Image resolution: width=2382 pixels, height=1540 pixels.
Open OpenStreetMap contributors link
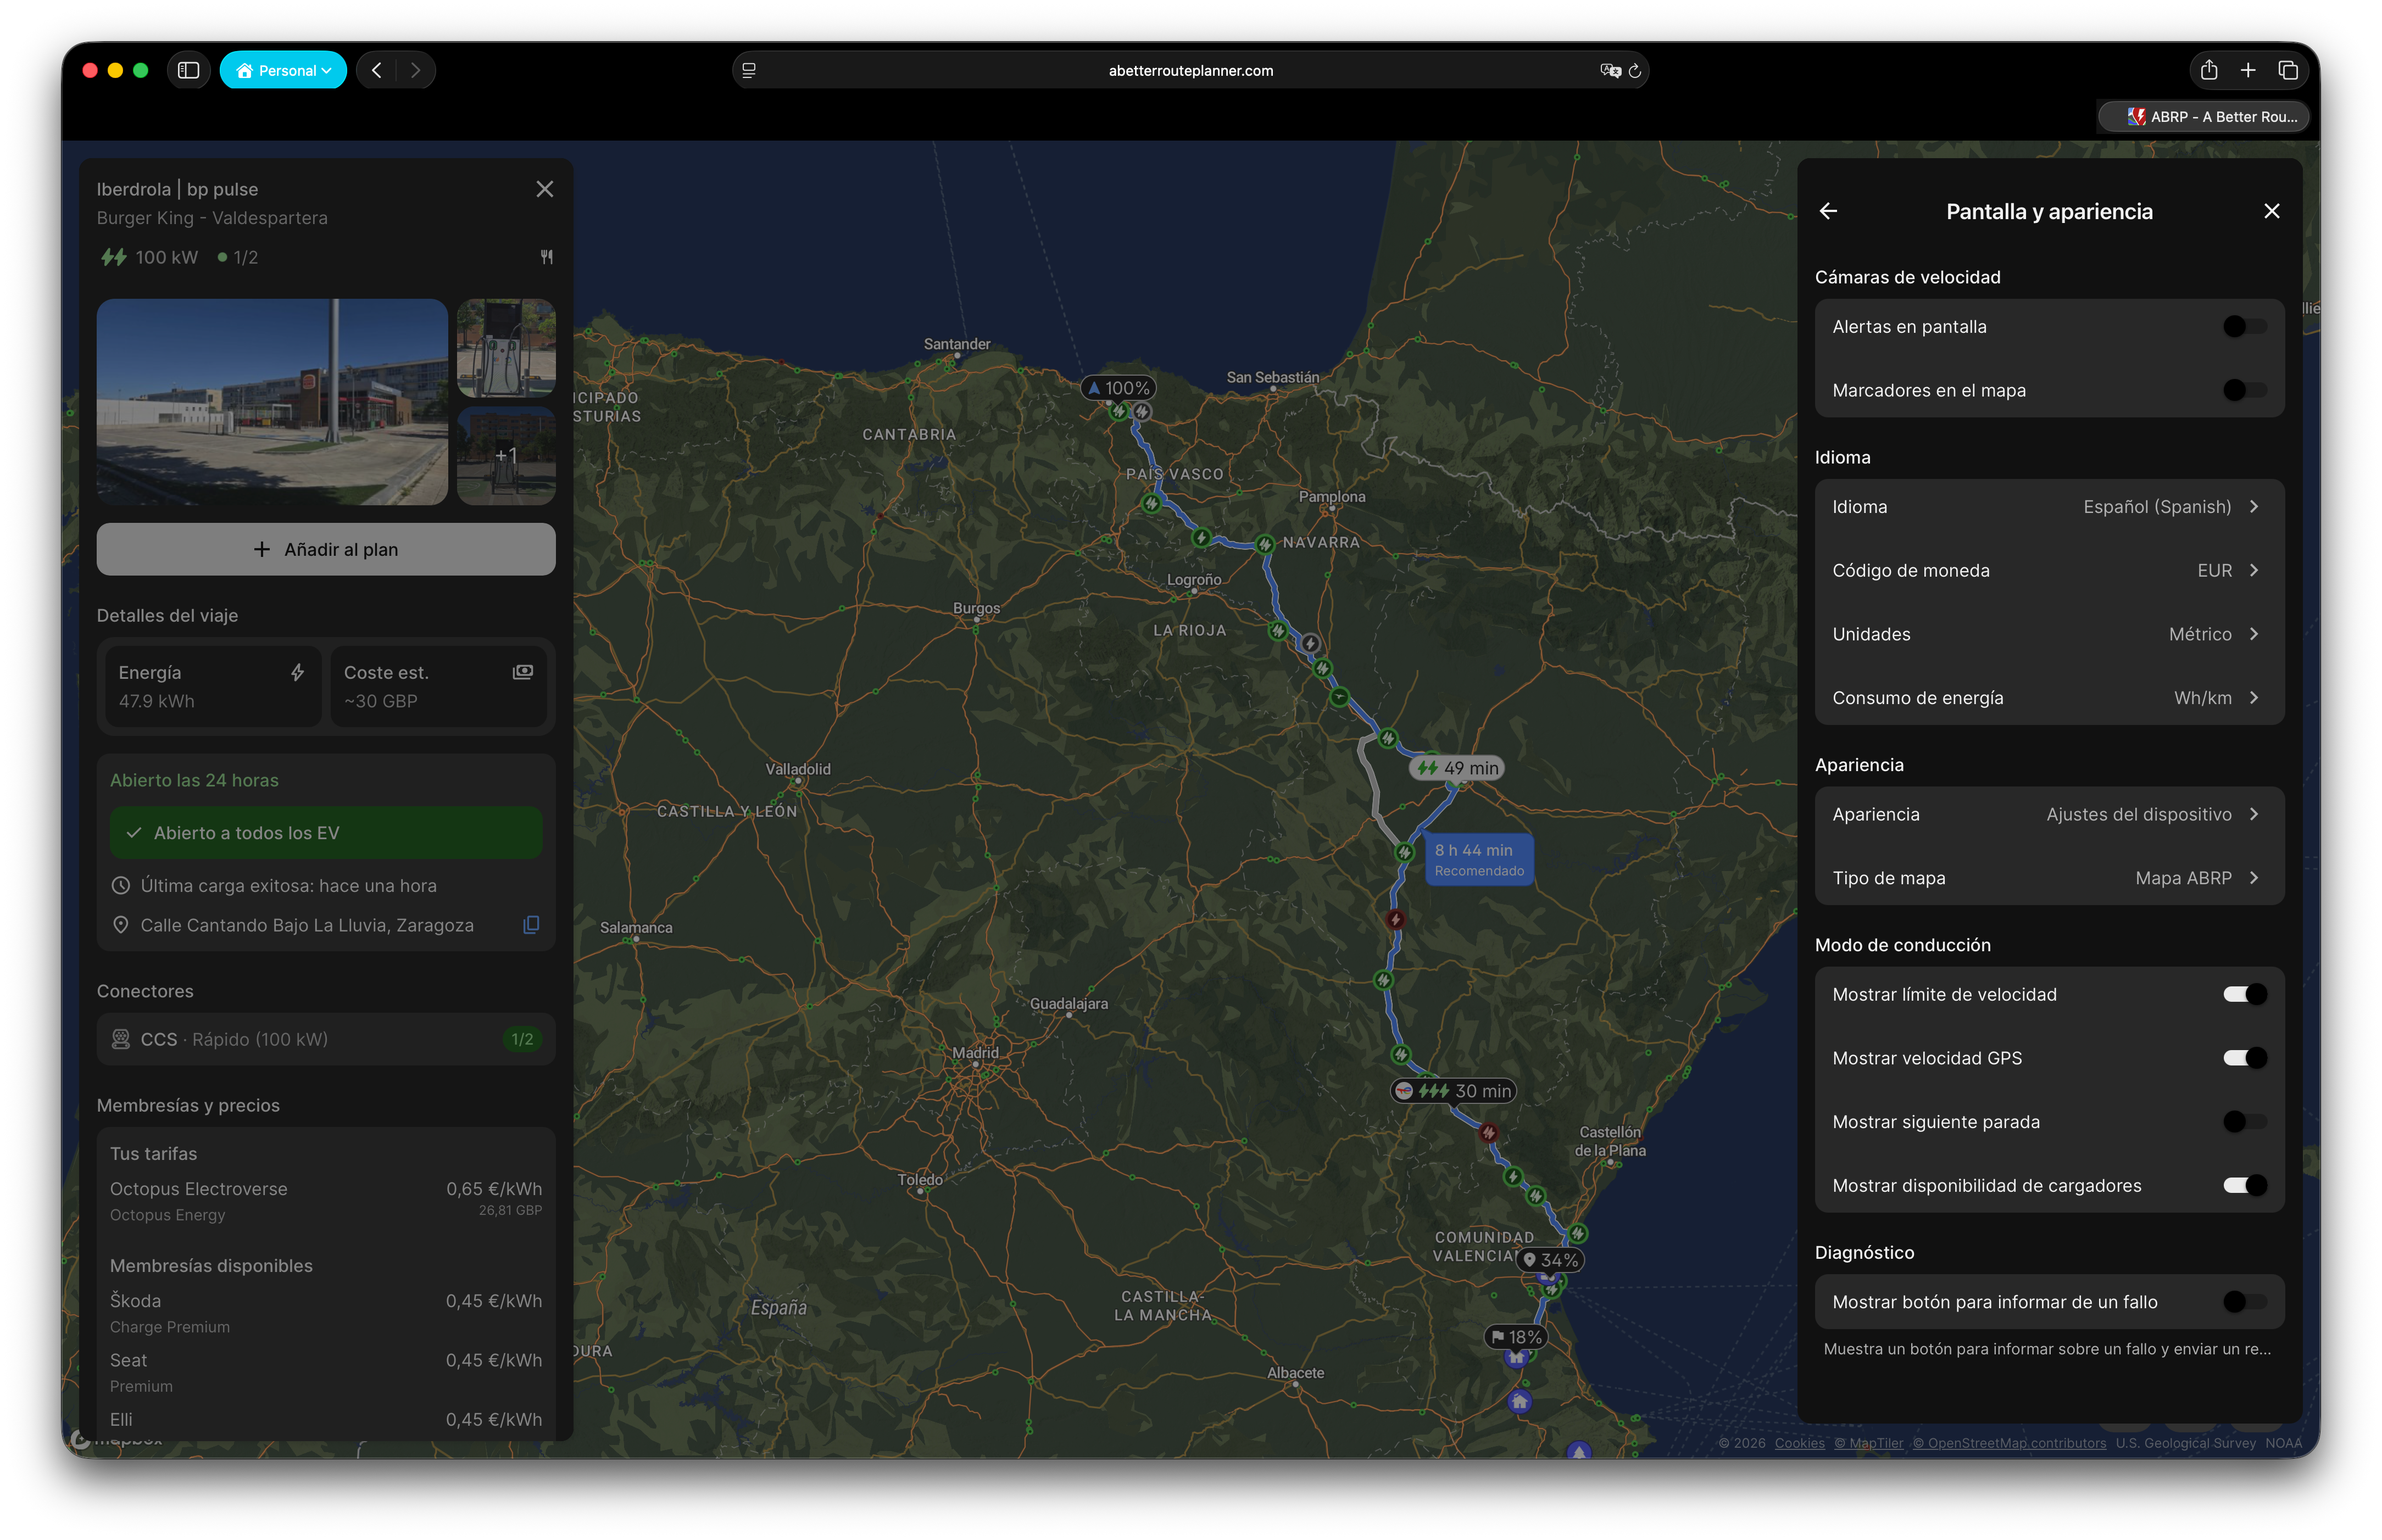(x=2009, y=1443)
